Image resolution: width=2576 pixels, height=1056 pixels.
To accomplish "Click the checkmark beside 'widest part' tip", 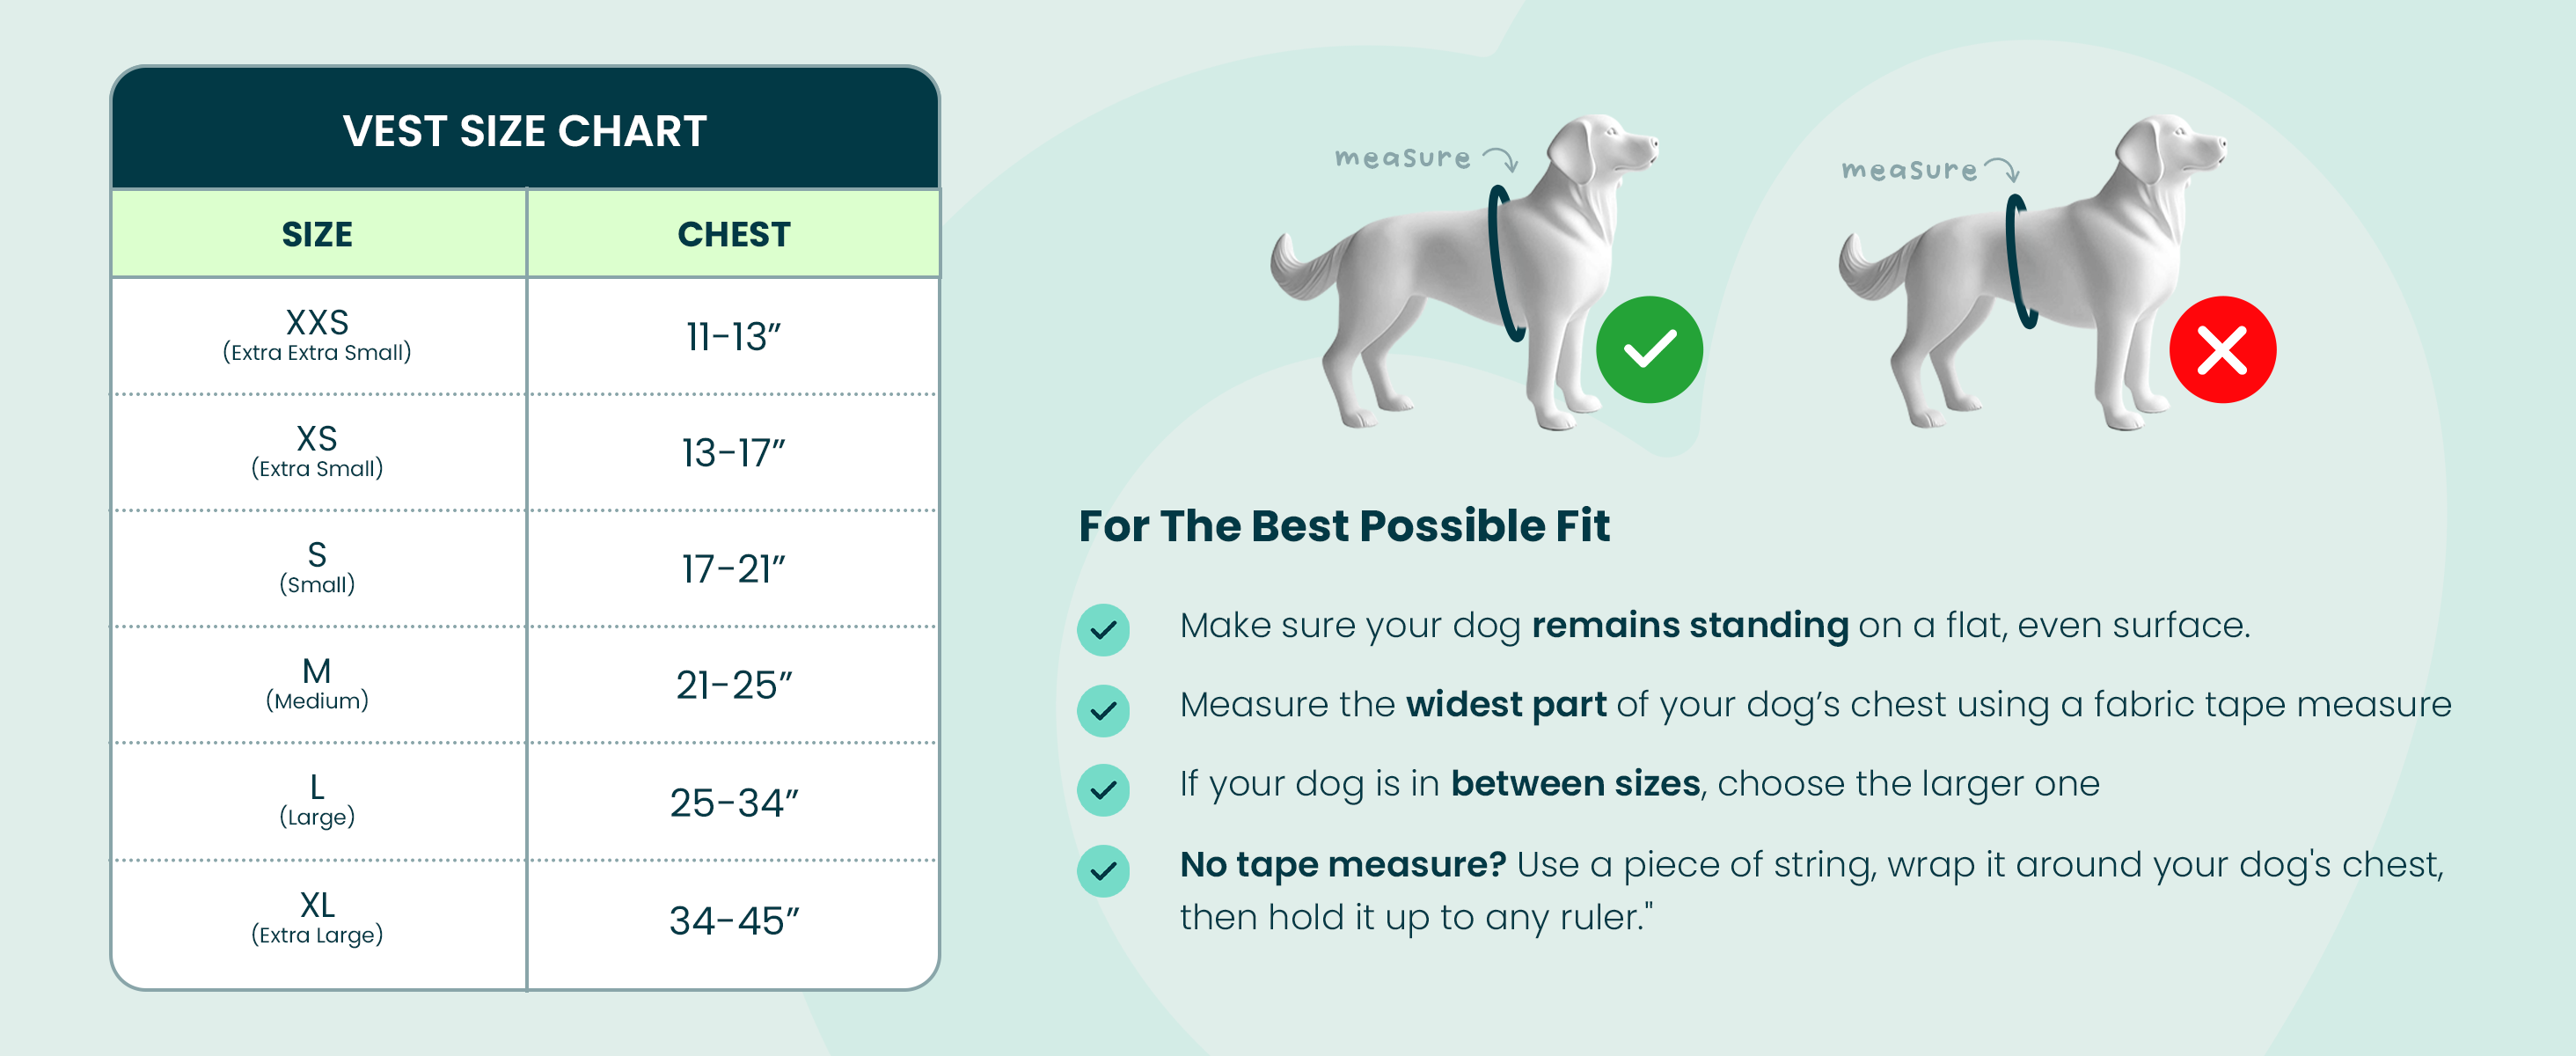I will (x=1103, y=710).
